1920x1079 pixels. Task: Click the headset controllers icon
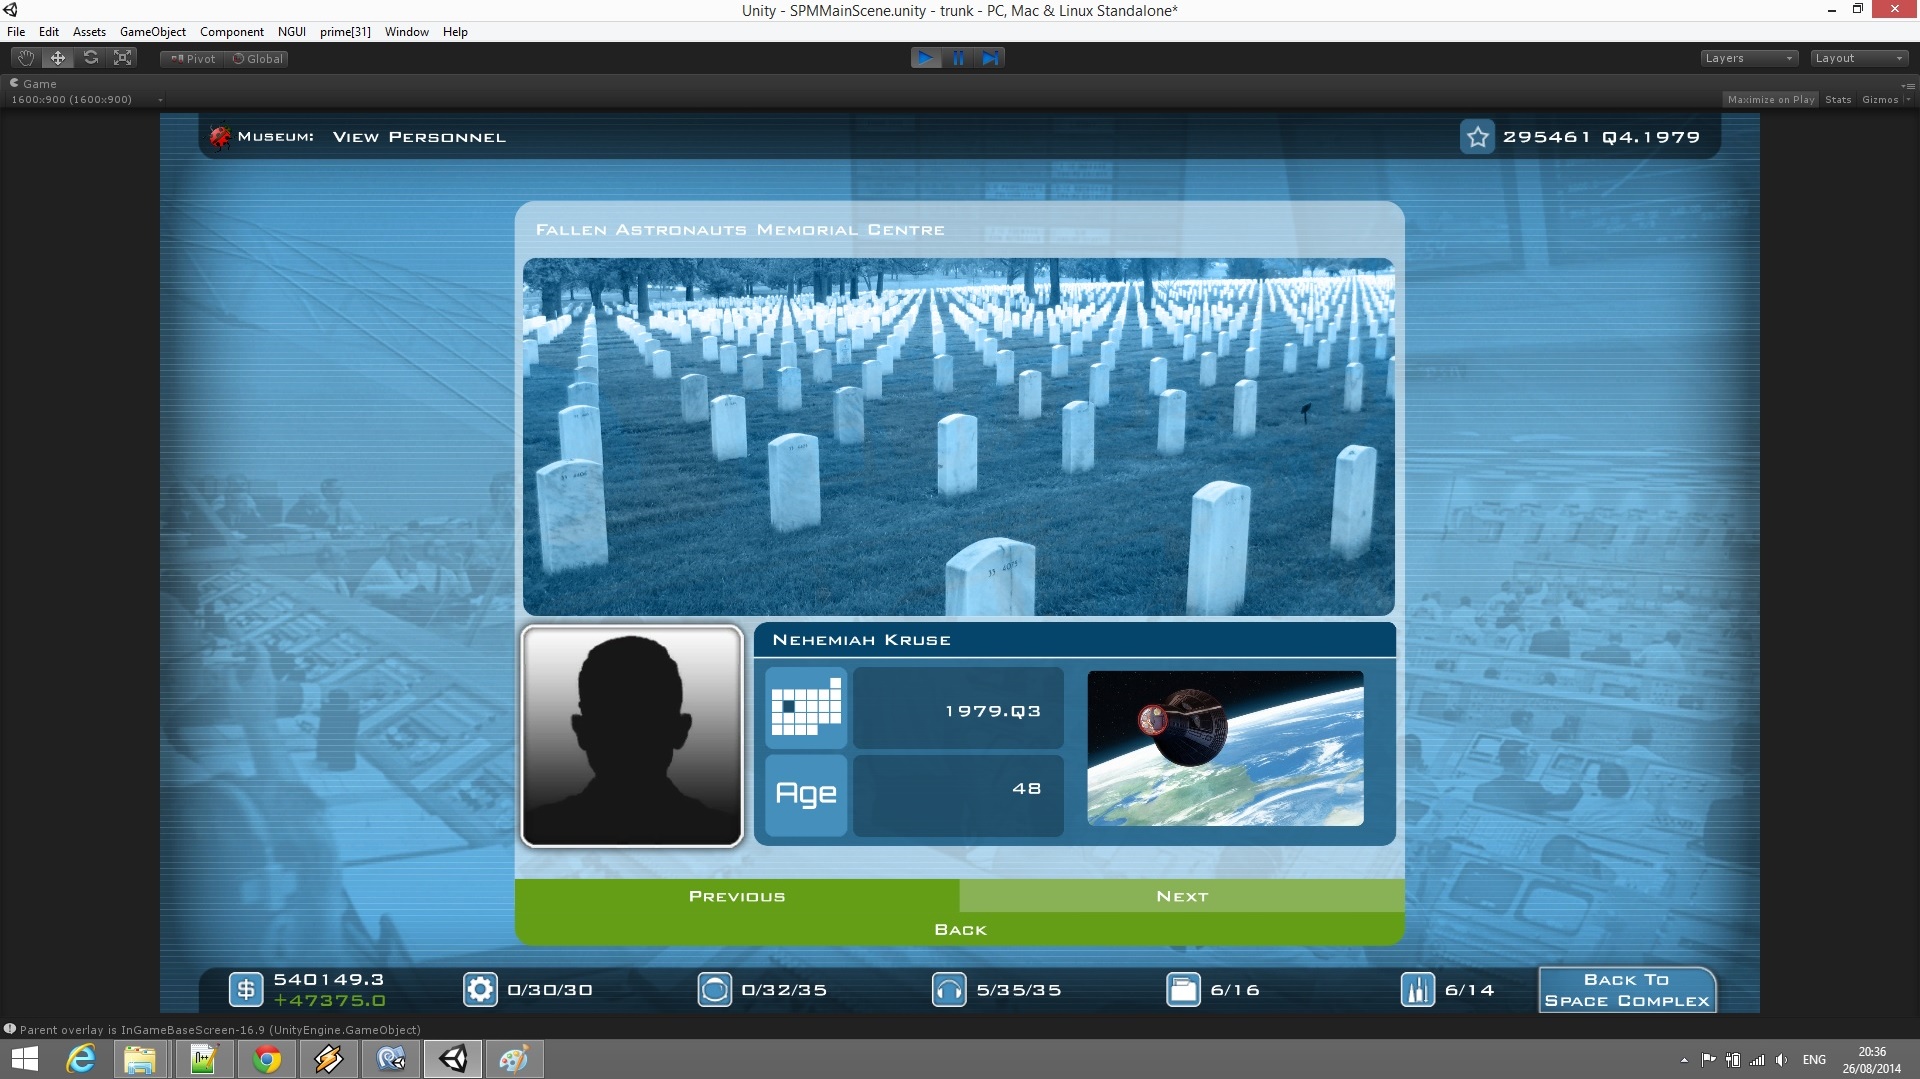949,990
